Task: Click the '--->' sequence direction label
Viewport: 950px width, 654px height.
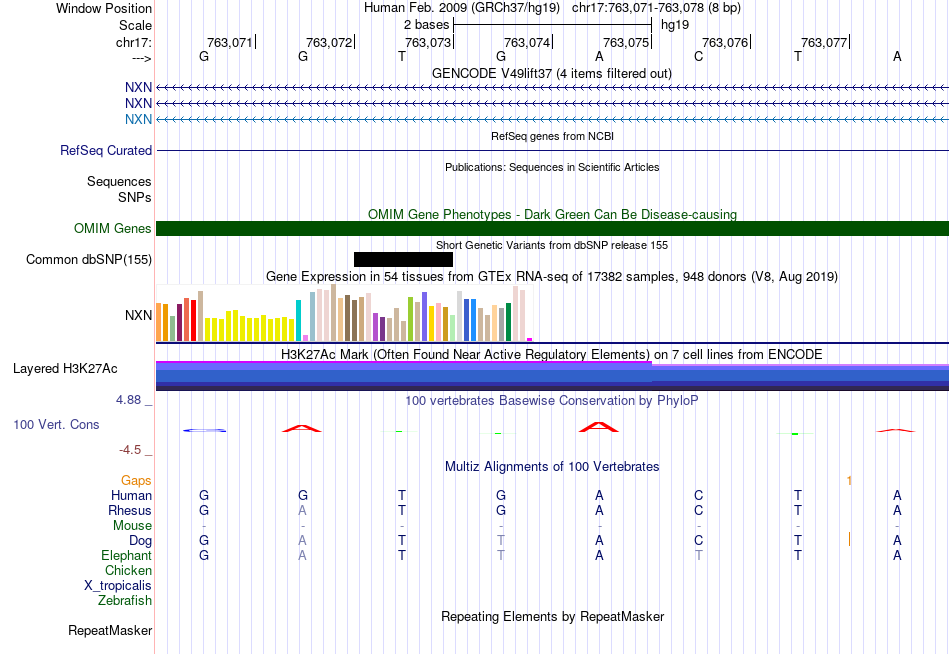Action: 141,58
